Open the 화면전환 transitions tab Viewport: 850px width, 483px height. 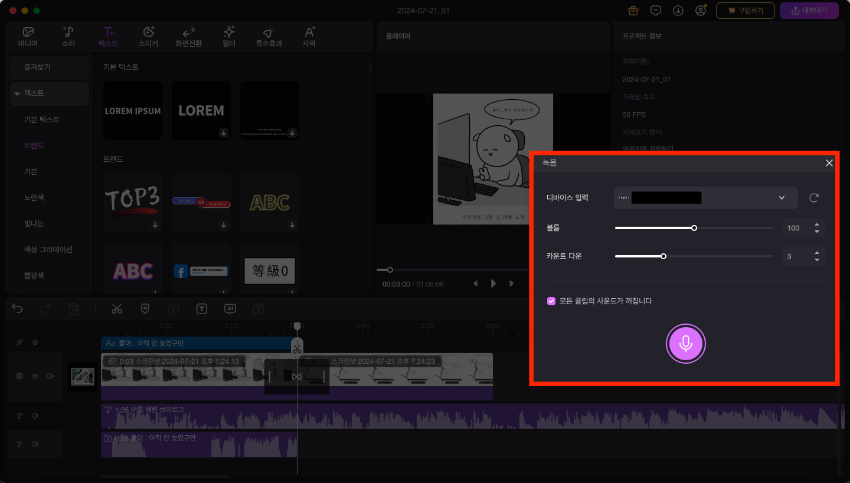pos(188,37)
